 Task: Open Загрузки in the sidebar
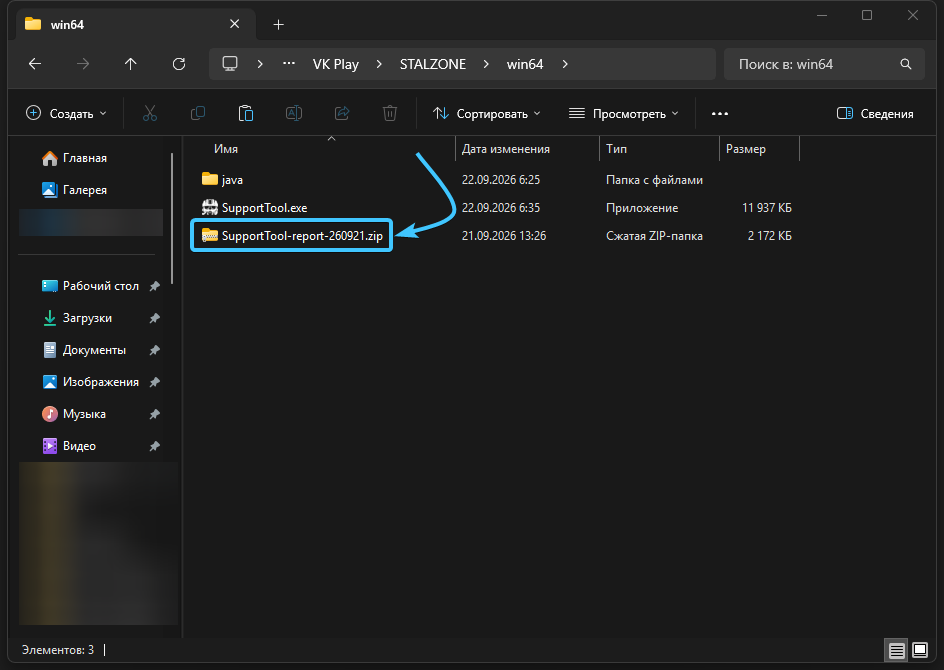point(77,318)
